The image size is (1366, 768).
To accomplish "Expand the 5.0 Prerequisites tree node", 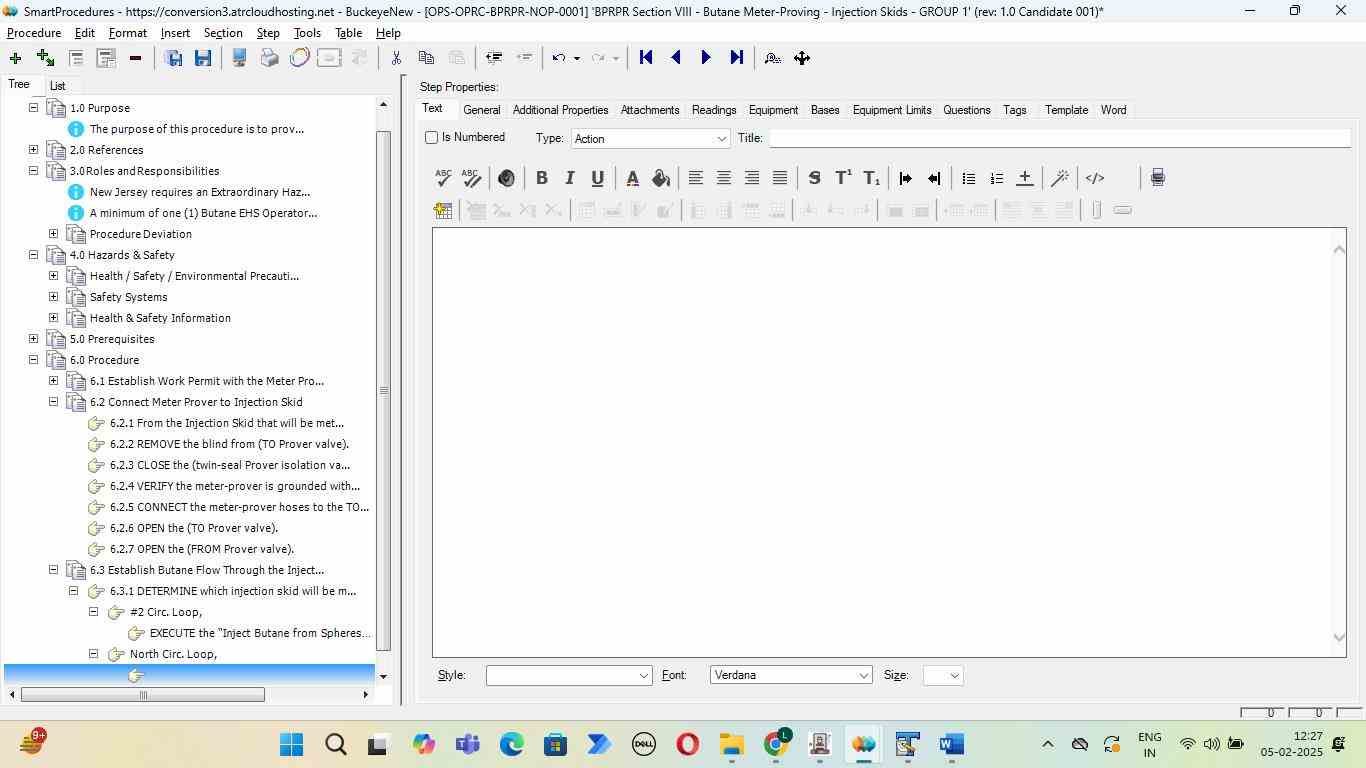I will pyautogui.click(x=33, y=339).
